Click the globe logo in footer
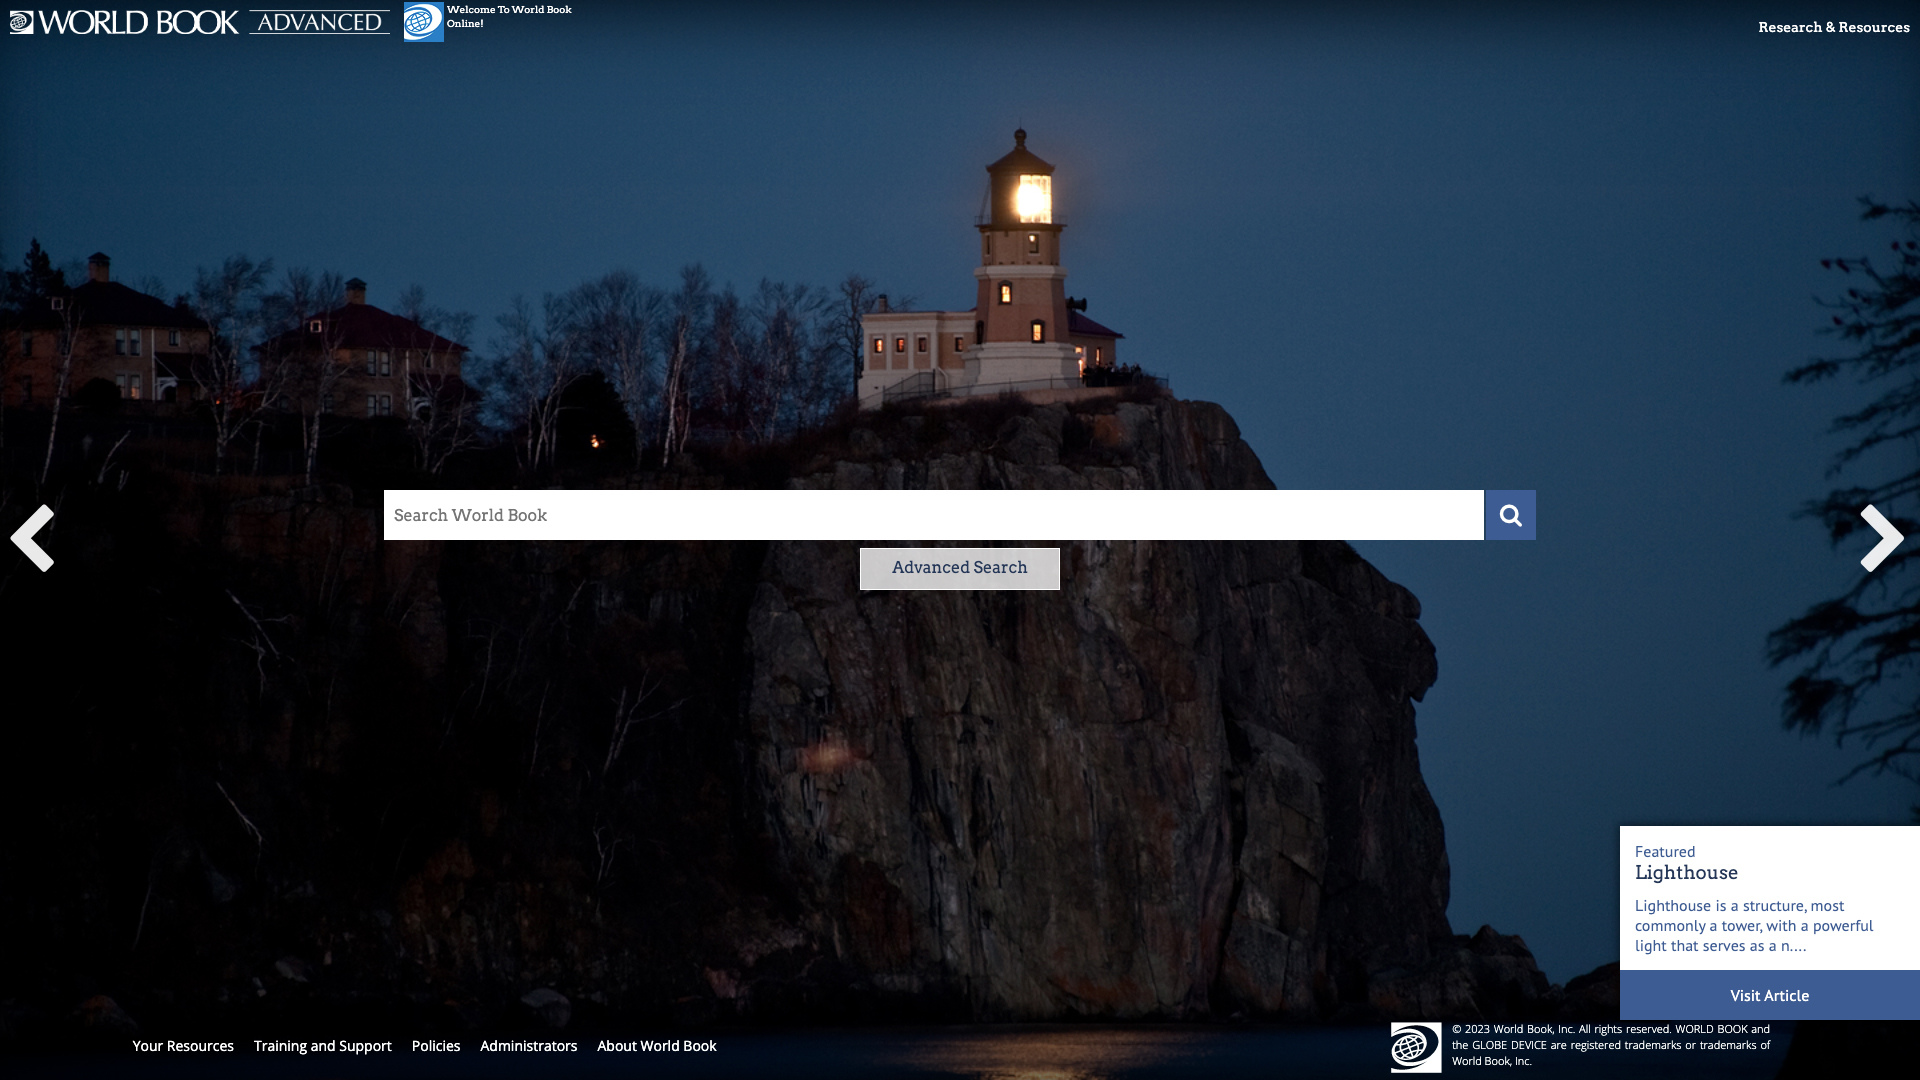The width and height of the screenshot is (1920, 1080). (1415, 1047)
